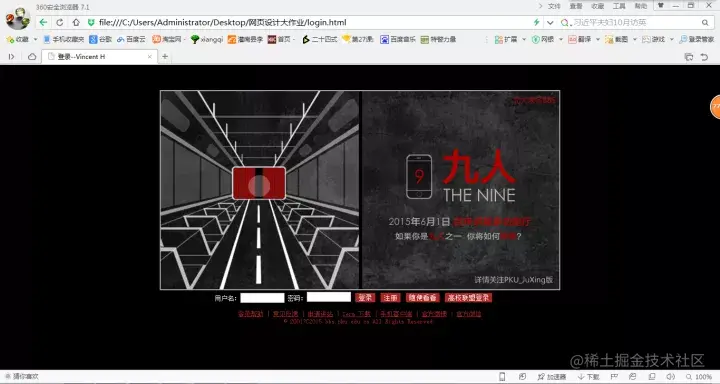The width and height of the screenshot is (720, 384).
Task: Click the 加速器 accelerator status item
Action: pos(551,377)
